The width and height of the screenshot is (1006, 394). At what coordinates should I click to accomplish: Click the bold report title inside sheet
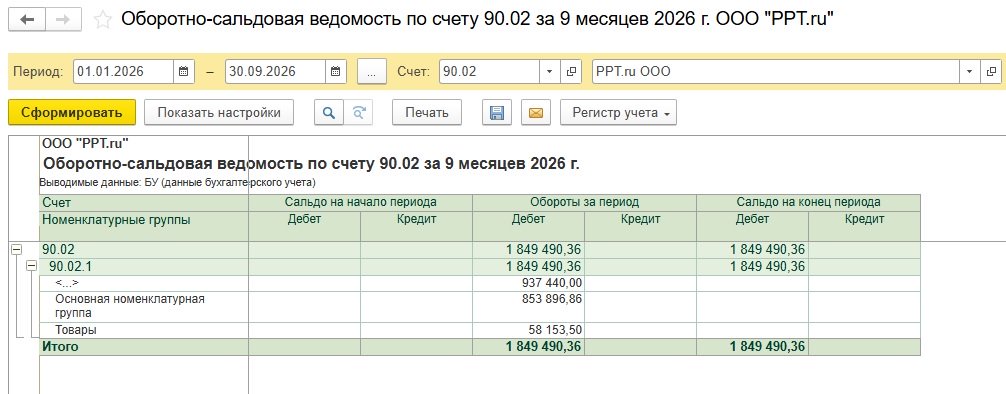[311, 164]
